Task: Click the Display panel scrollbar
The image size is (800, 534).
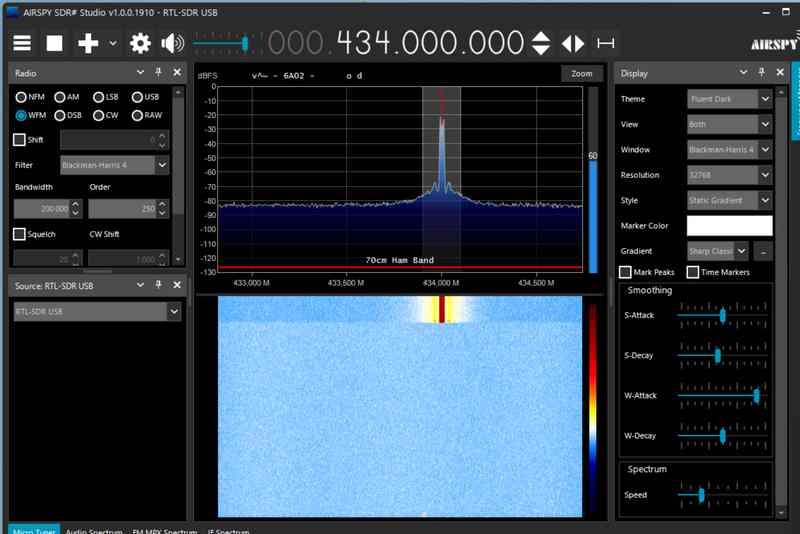Action: tap(781, 302)
